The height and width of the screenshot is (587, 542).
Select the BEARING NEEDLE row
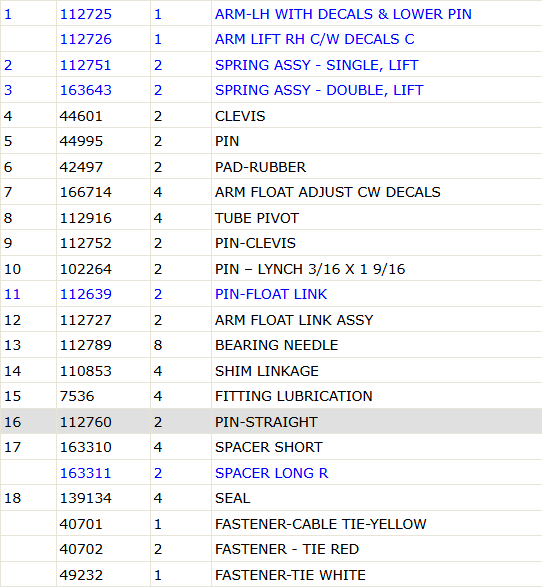pyautogui.click(x=271, y=345)
